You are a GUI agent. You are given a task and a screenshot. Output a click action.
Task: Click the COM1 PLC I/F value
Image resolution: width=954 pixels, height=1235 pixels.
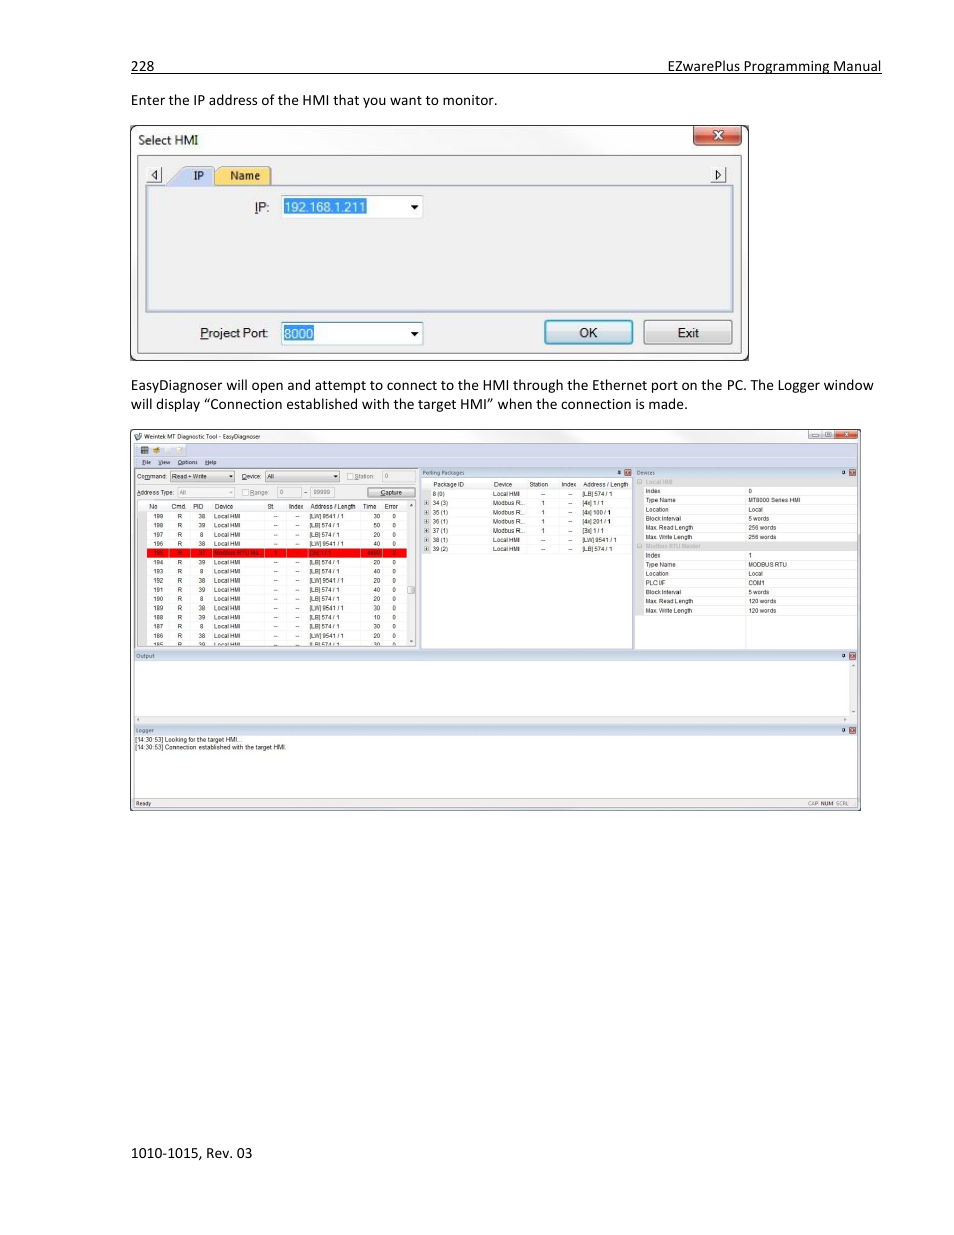click(756, 583)
